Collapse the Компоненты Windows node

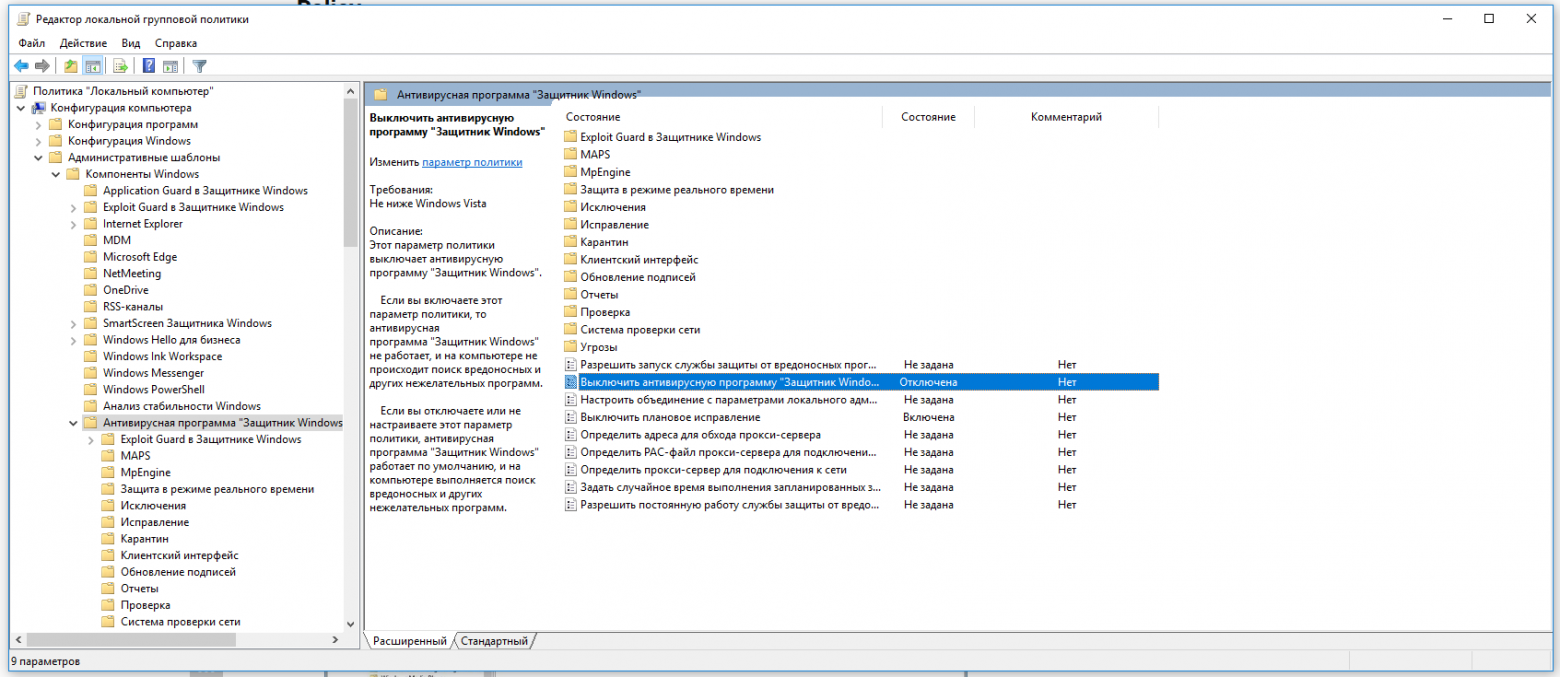56,173
